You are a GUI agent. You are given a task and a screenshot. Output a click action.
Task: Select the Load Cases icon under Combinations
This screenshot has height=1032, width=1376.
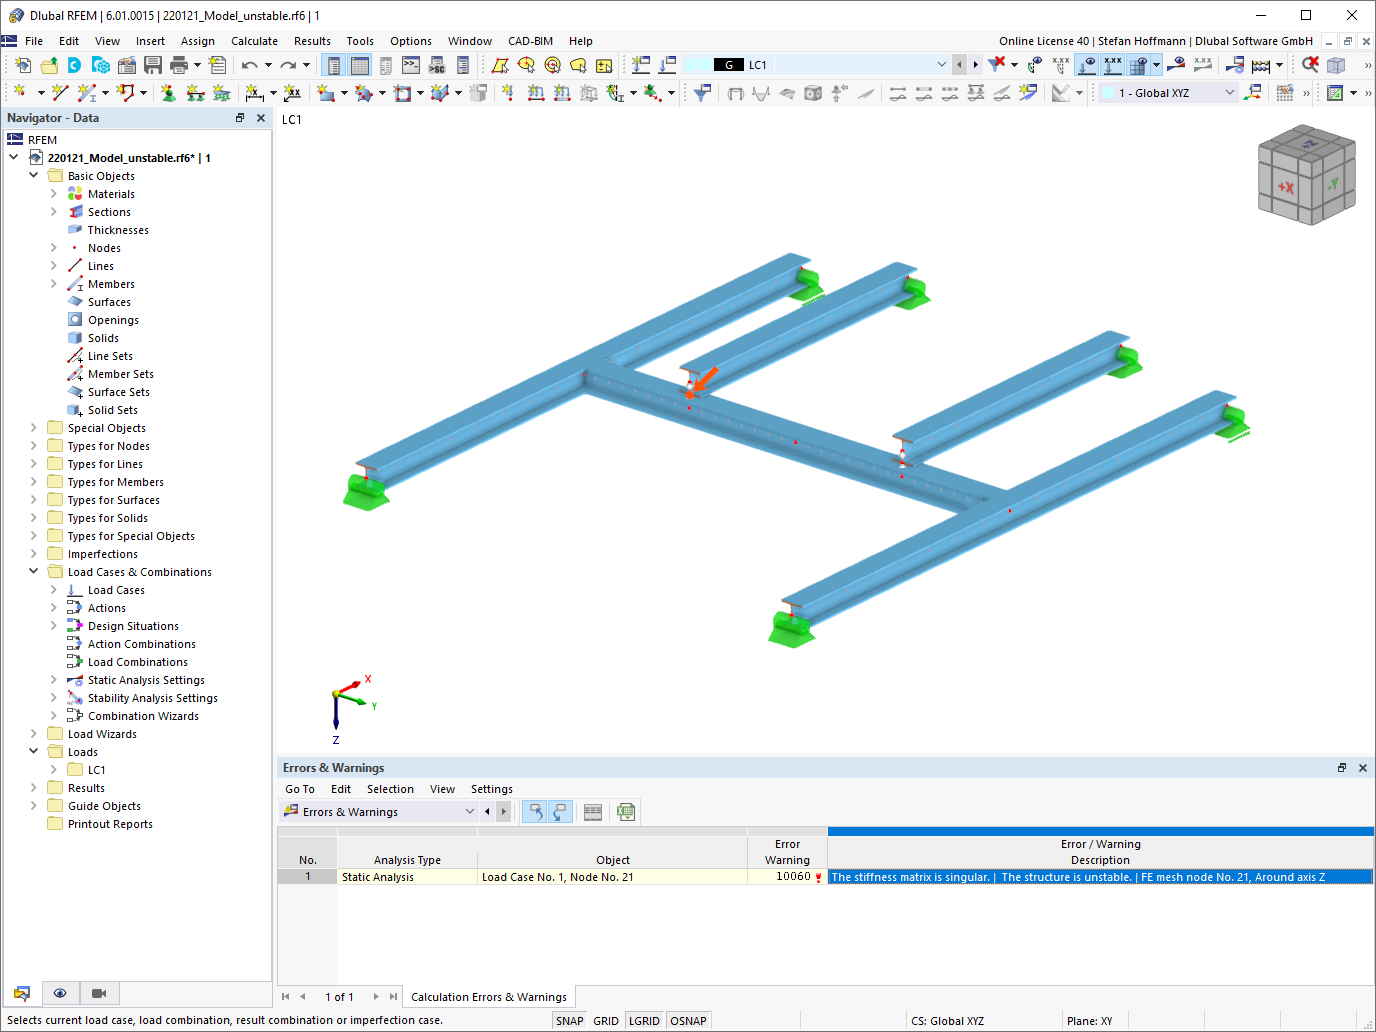[x=74, y=589]
